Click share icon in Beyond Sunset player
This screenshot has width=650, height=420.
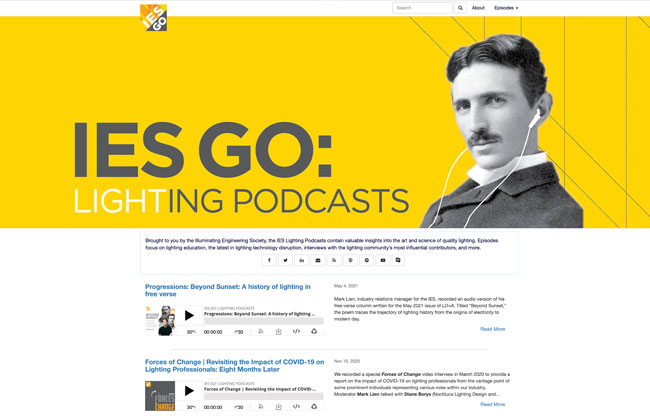[314, 331]
